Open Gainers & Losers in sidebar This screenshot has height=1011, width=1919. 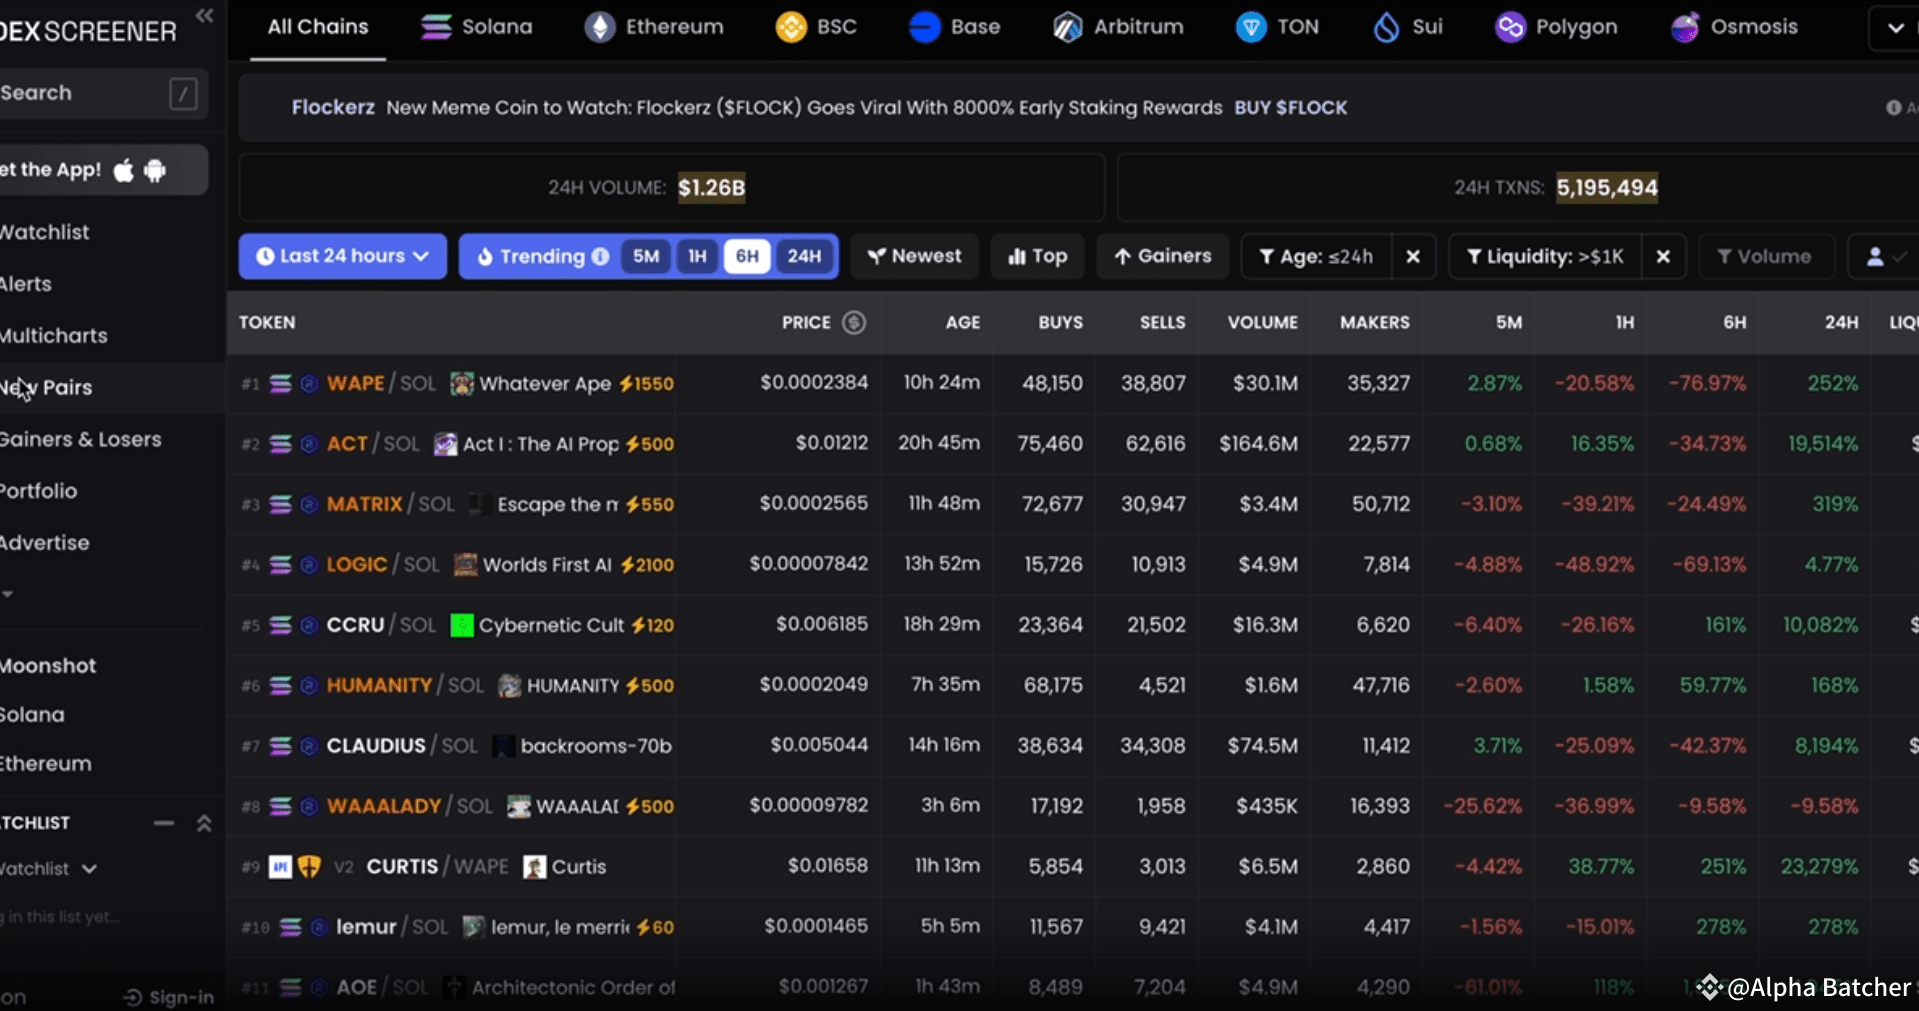pyautogui.click(x=81, y=439)
